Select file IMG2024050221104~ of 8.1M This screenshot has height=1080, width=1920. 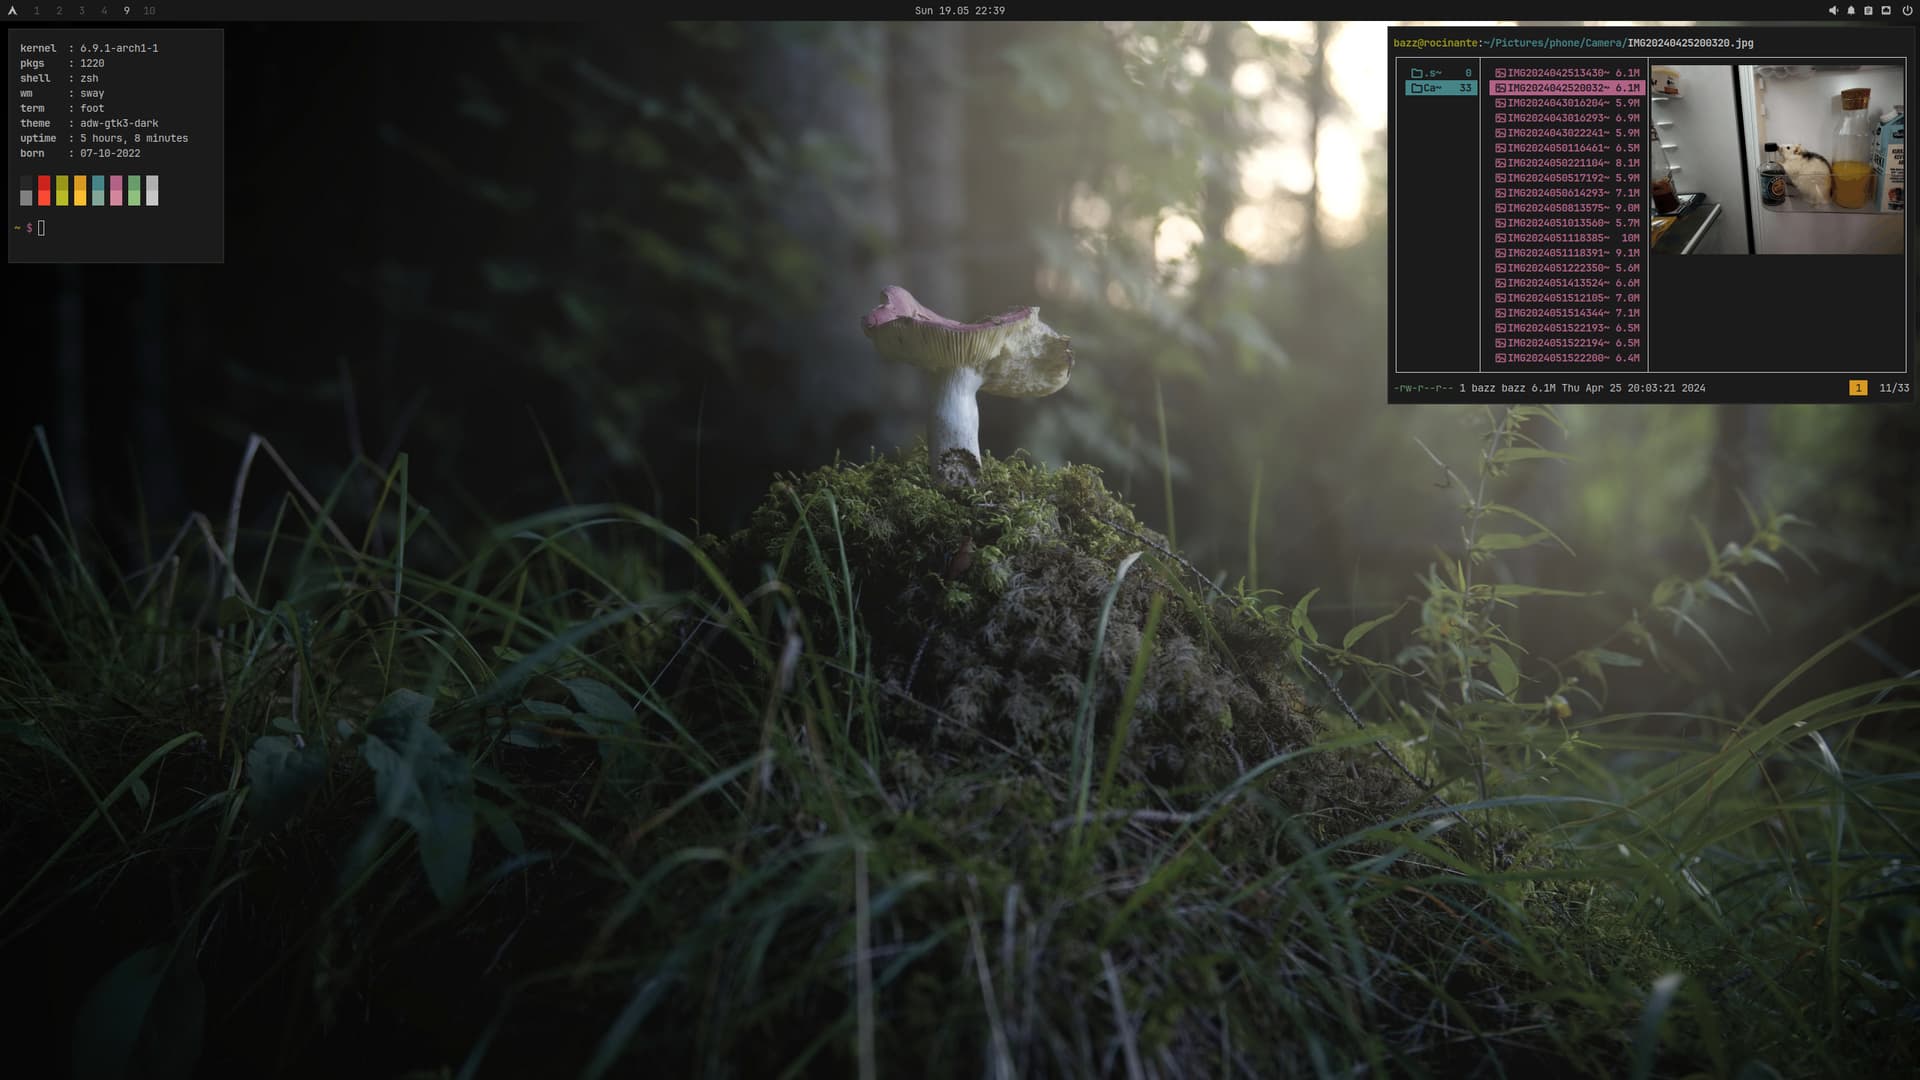(1566, 163)
